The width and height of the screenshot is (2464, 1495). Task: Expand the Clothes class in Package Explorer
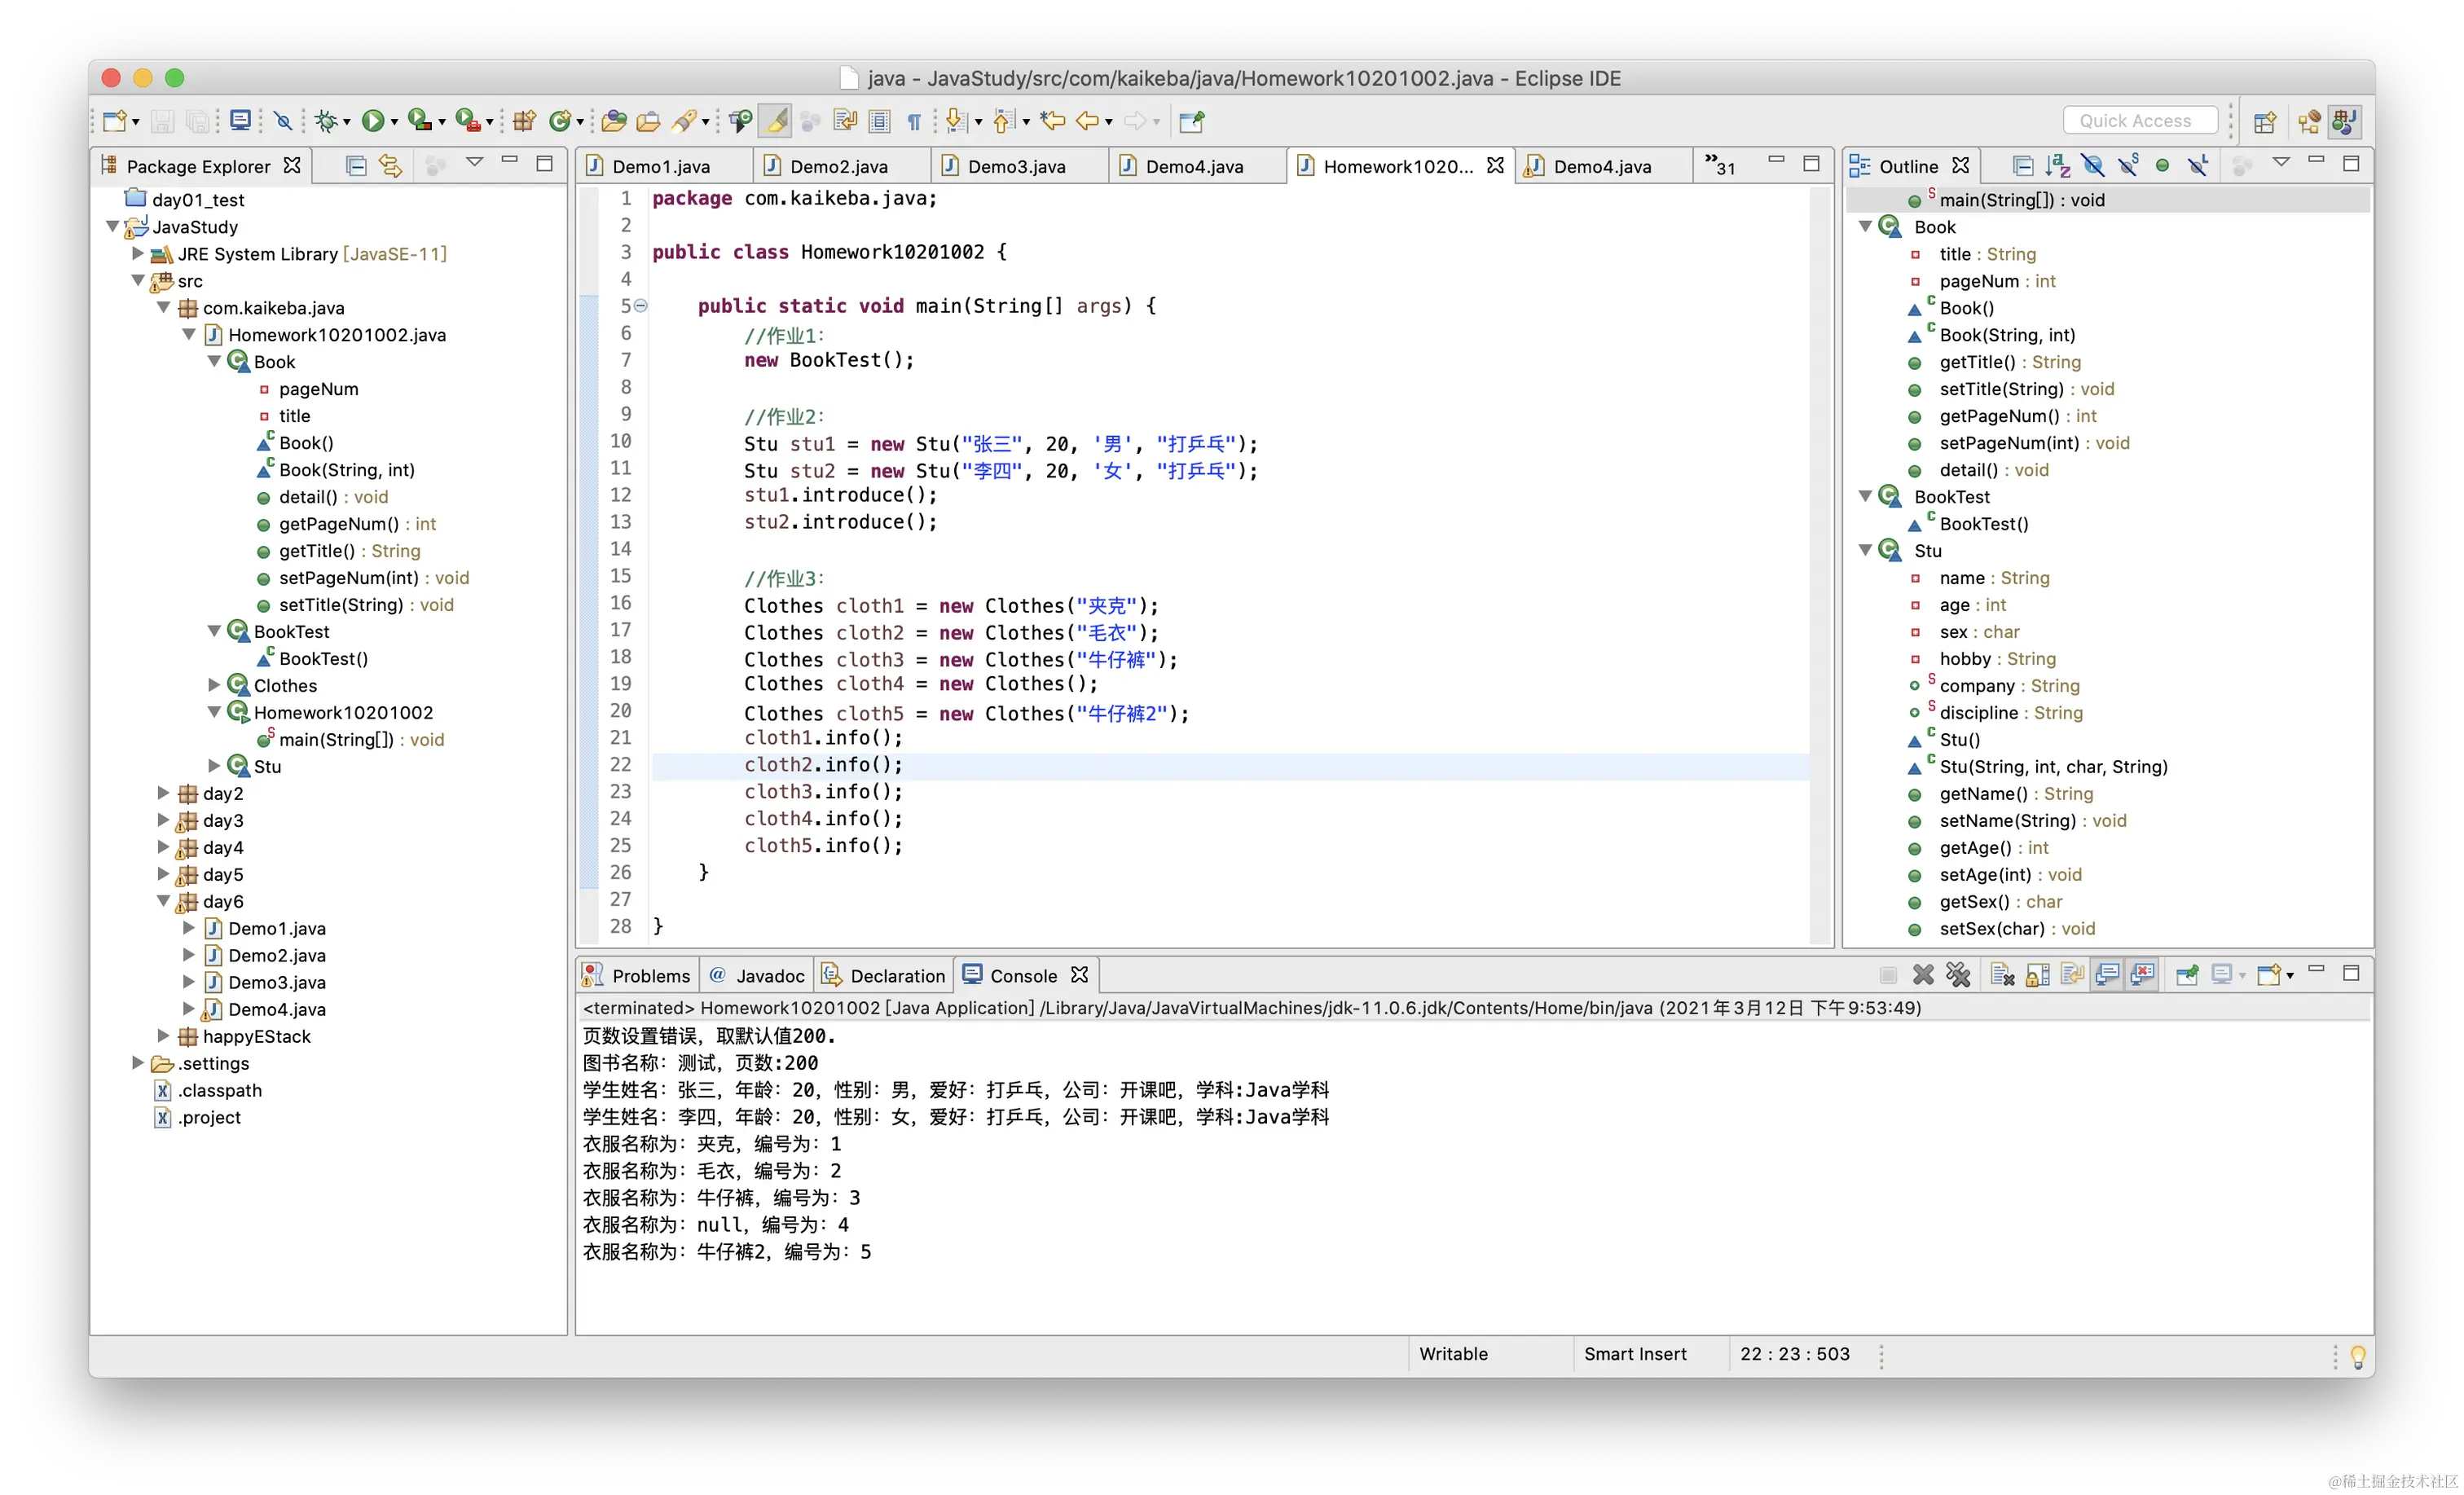tap(214, 685)
